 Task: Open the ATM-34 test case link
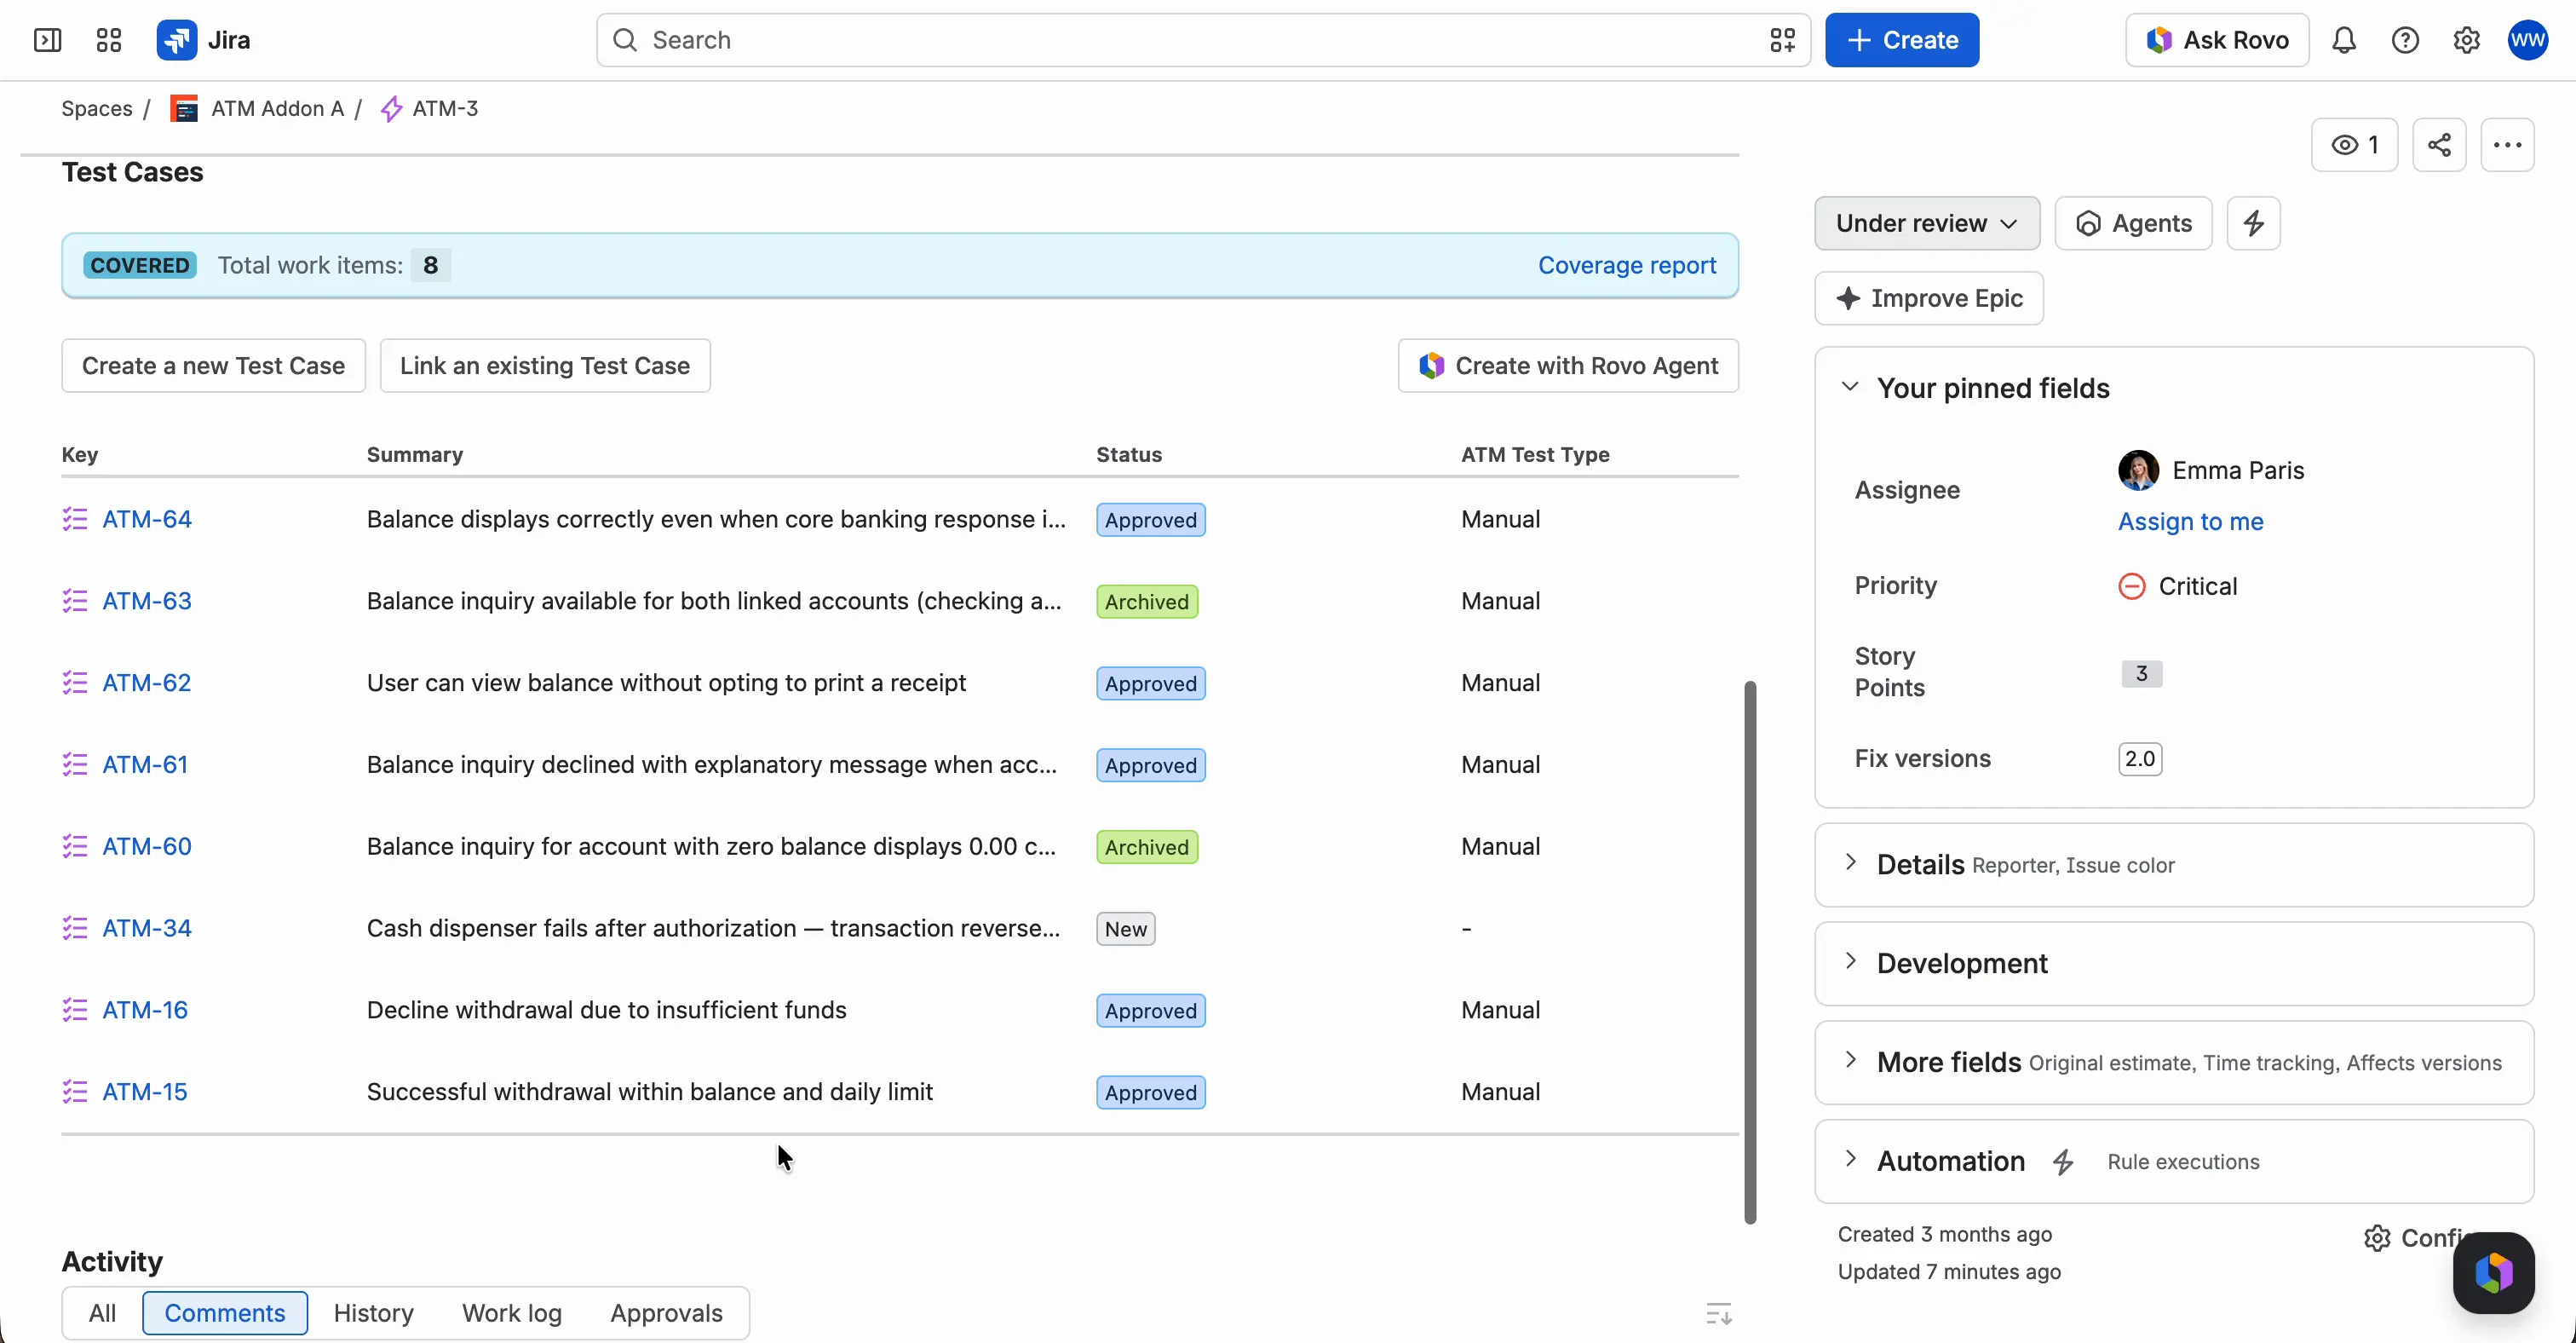pos(147,928)
